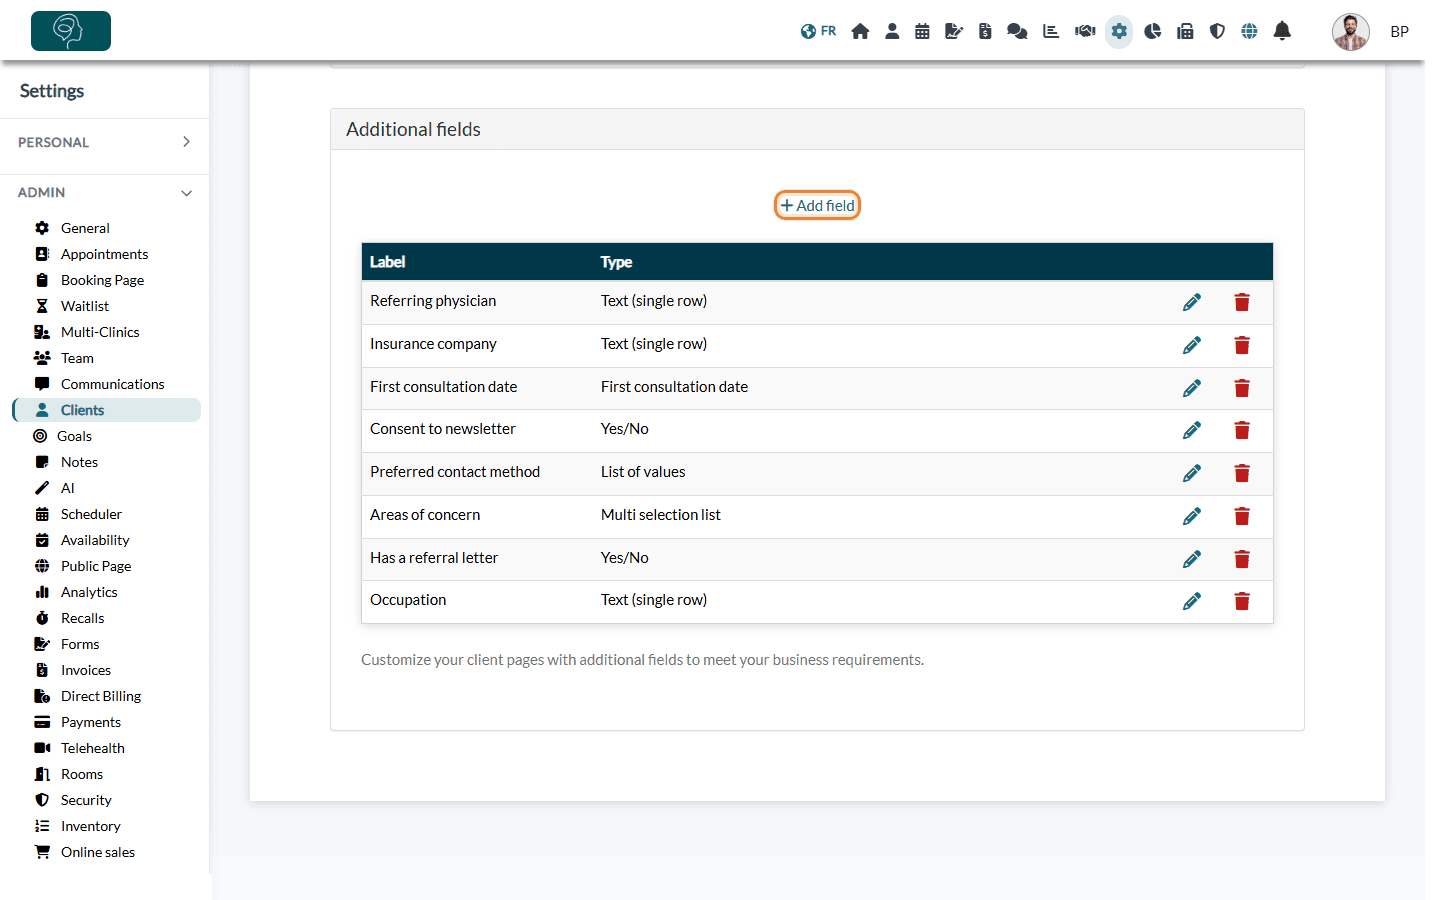Open Communications settings
Viewport: 1440px width, 900px height.
(112, 384)
